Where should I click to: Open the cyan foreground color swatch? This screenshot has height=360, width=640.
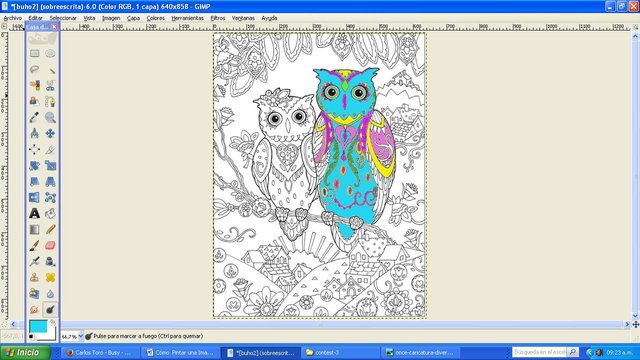(38, 327)
